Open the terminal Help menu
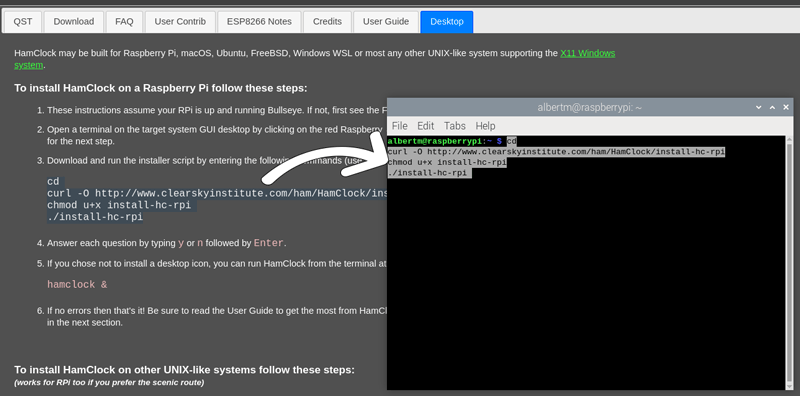Image resolution: width=800 pixels, height=396 pixels. click(x=485, y=126)
